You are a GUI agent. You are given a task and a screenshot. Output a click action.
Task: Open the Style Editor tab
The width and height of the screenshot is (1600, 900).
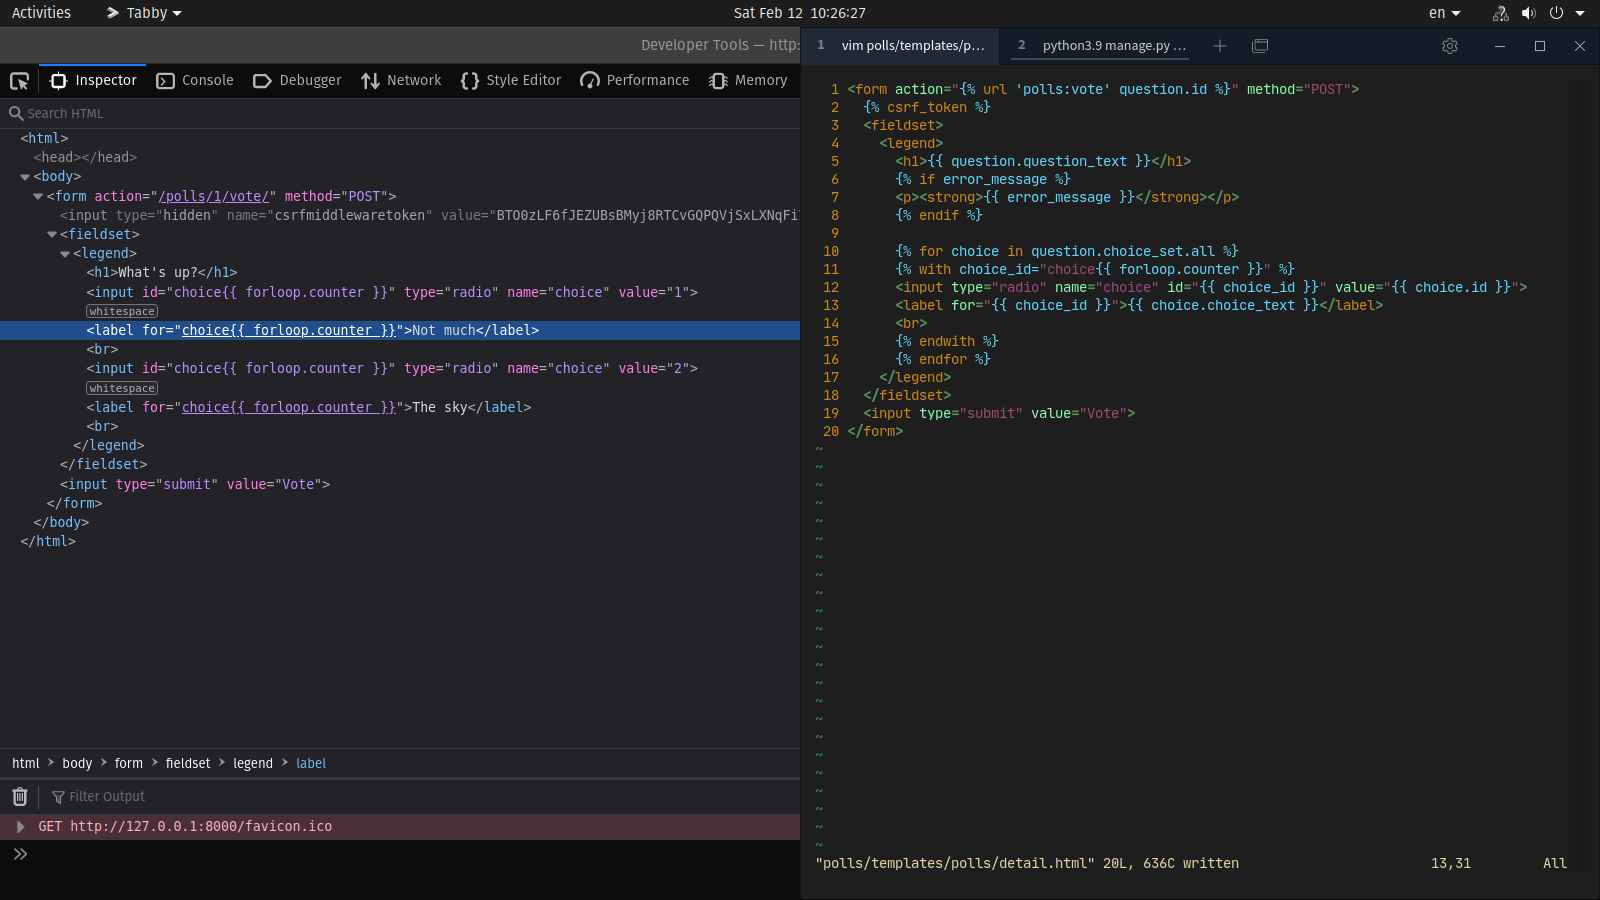511,80
